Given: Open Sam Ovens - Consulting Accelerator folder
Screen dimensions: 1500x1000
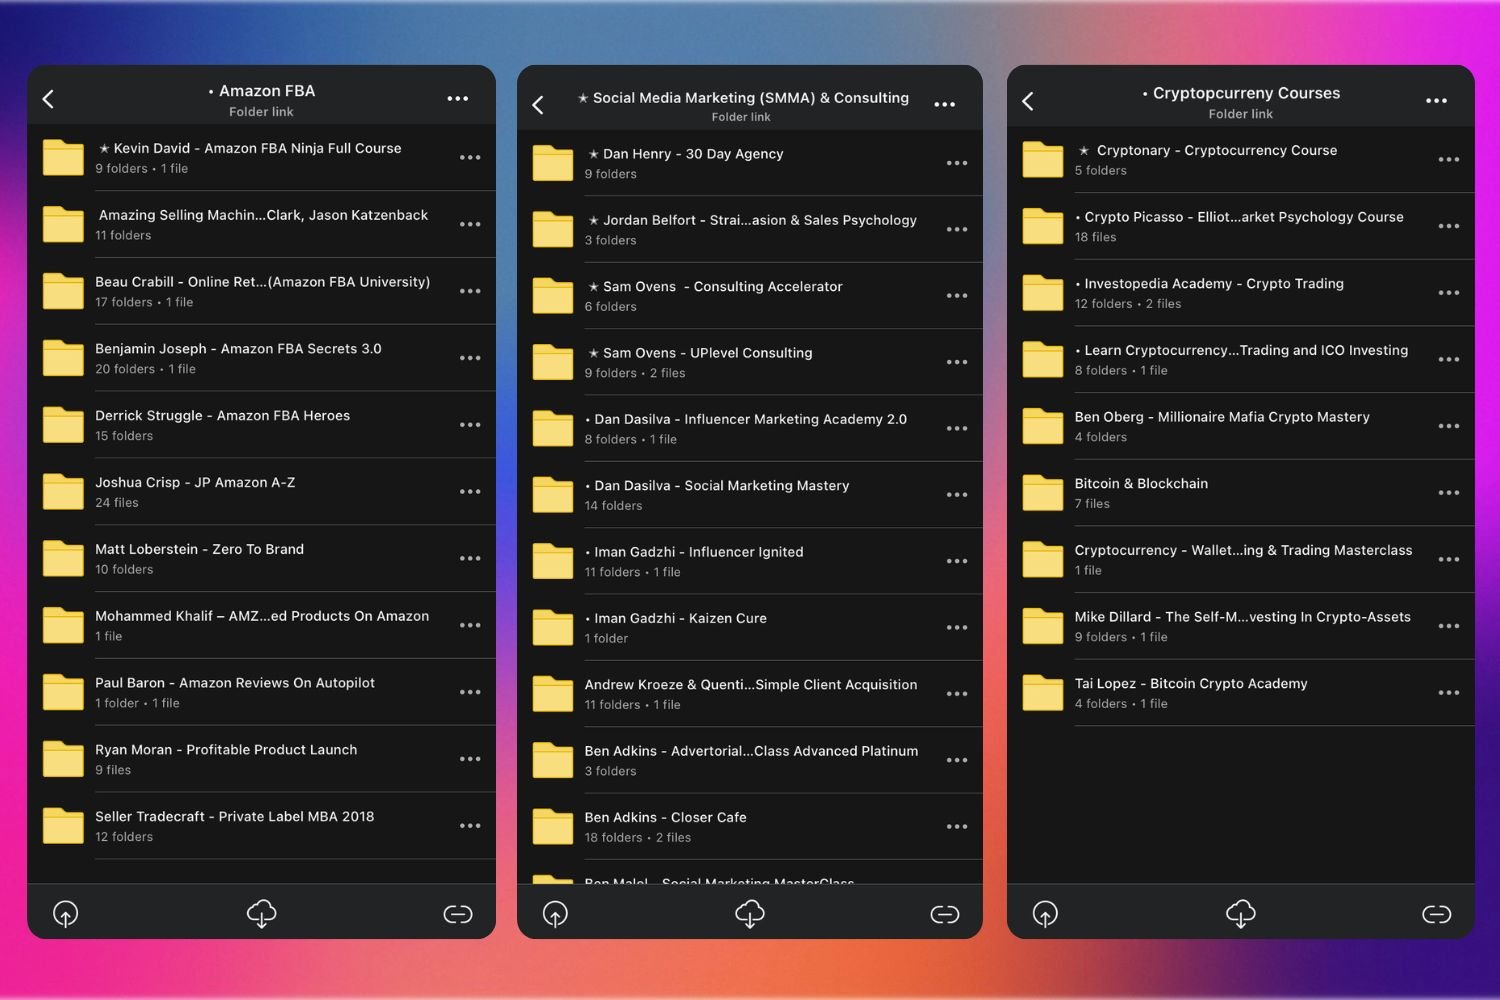Looking at the screenshot, I should [750, 296].
